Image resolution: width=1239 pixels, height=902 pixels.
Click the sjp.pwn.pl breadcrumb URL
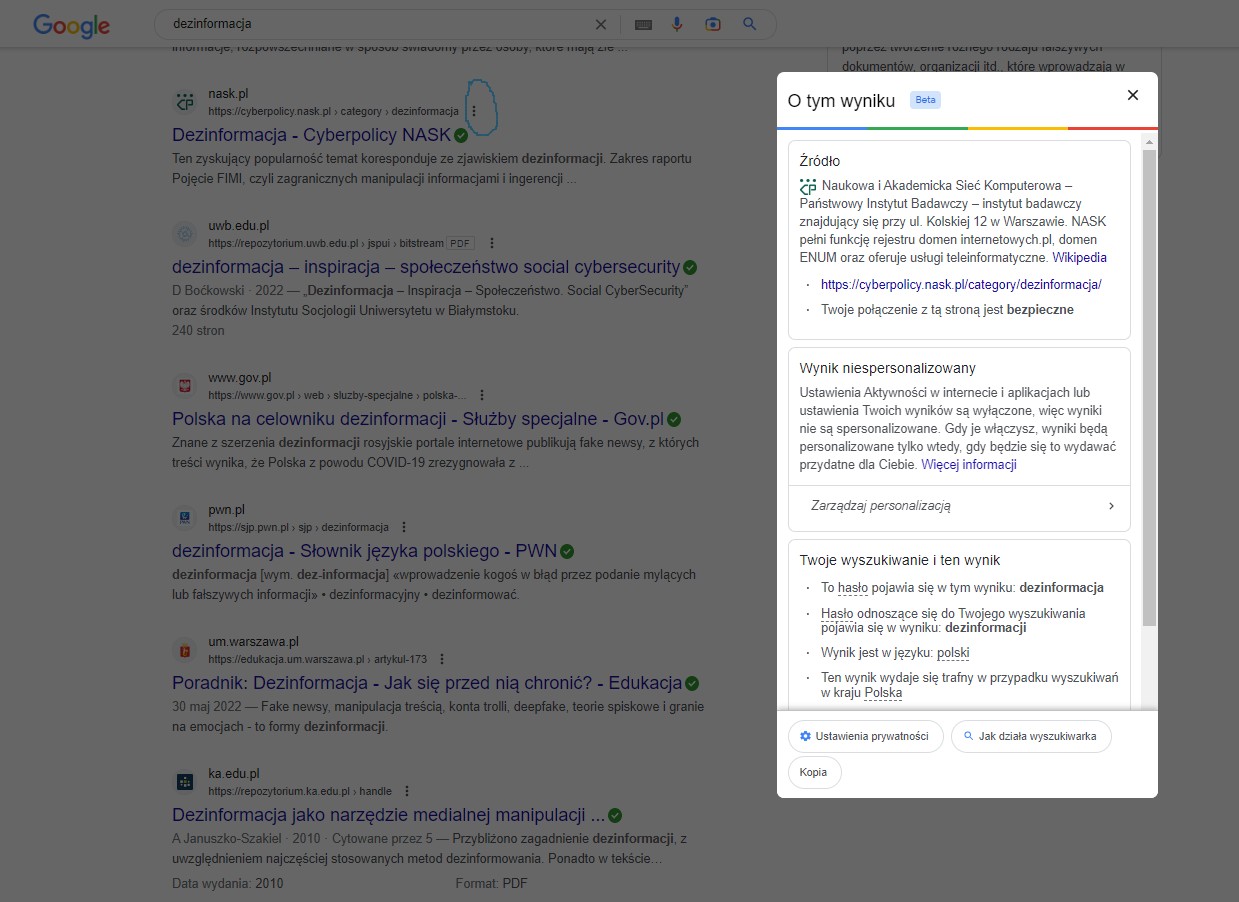coord(298,527)
